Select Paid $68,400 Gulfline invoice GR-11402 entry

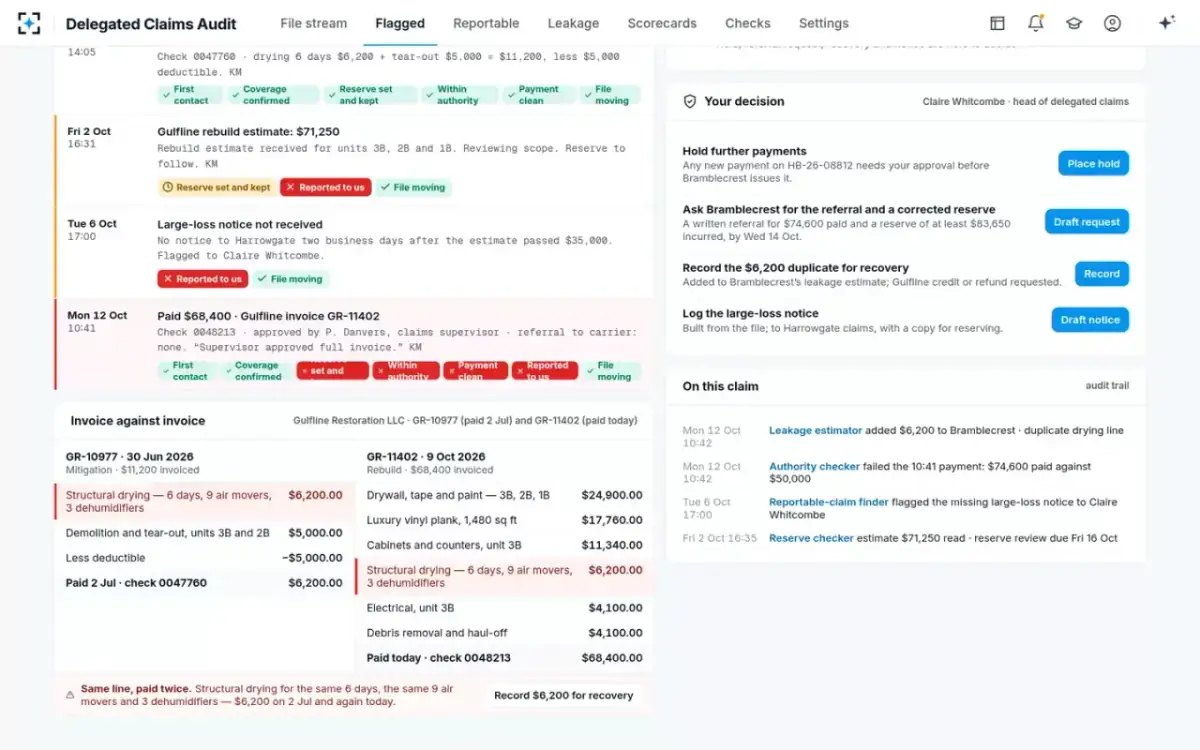[355, 344]
